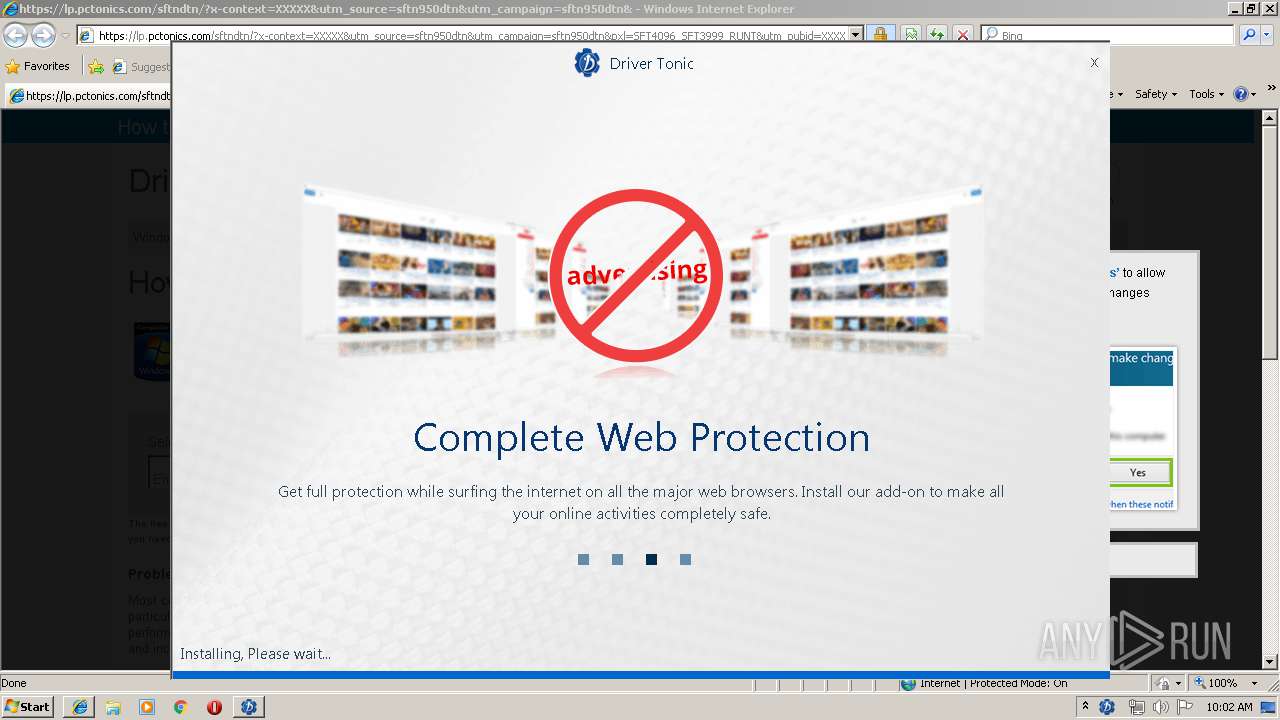Open the Opera icon in taskbar

tap(214, 707)
